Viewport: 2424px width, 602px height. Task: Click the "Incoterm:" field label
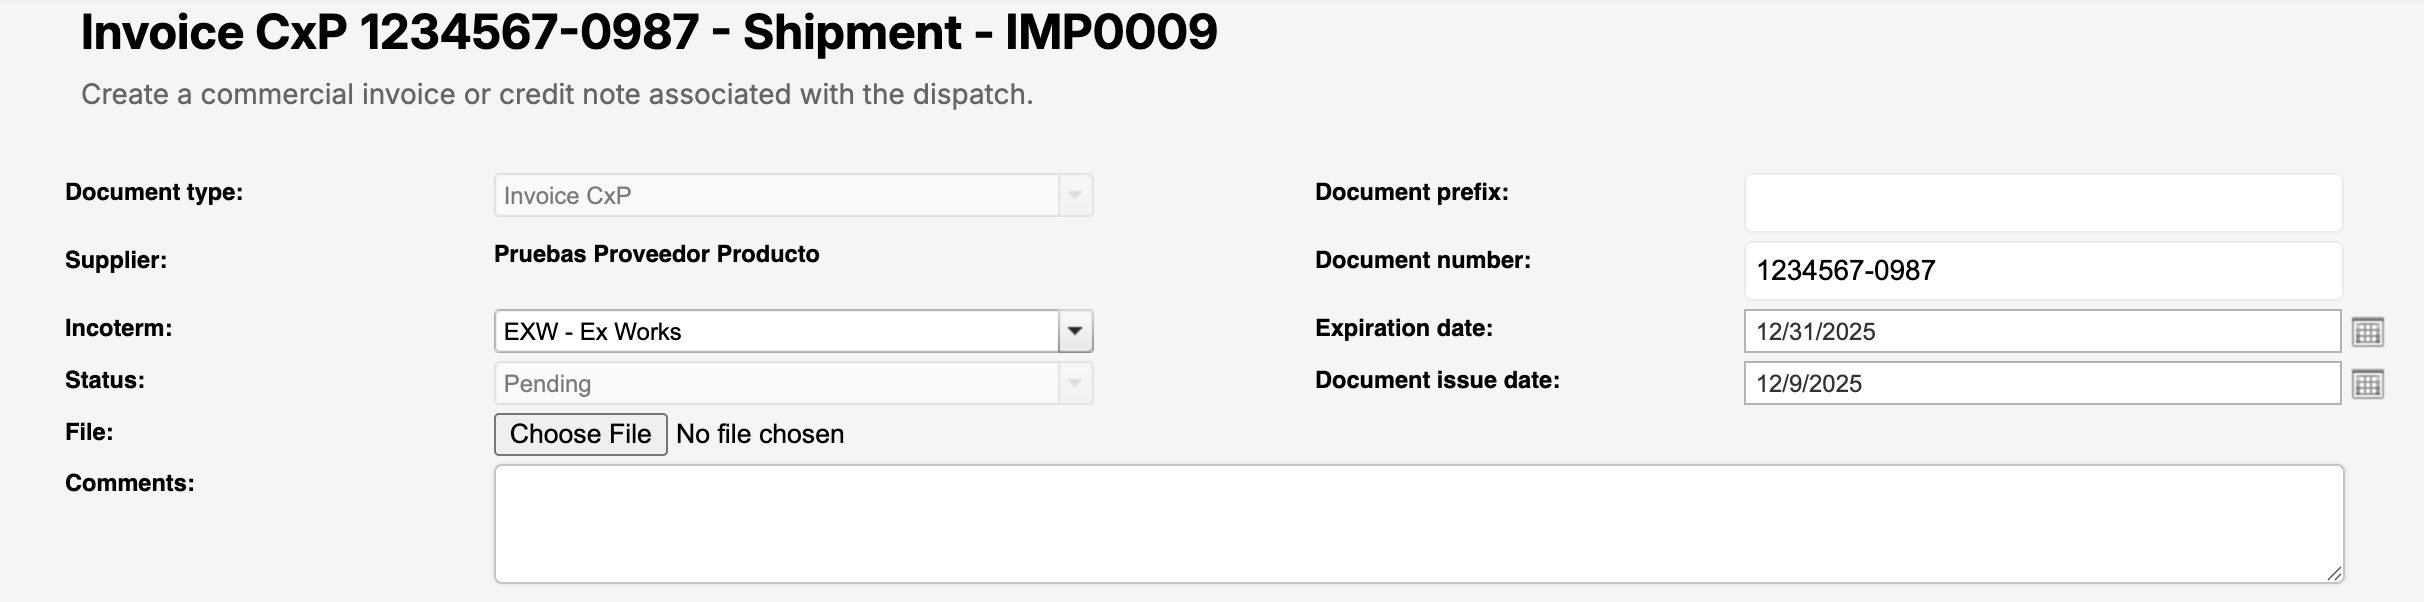point(118,328)
